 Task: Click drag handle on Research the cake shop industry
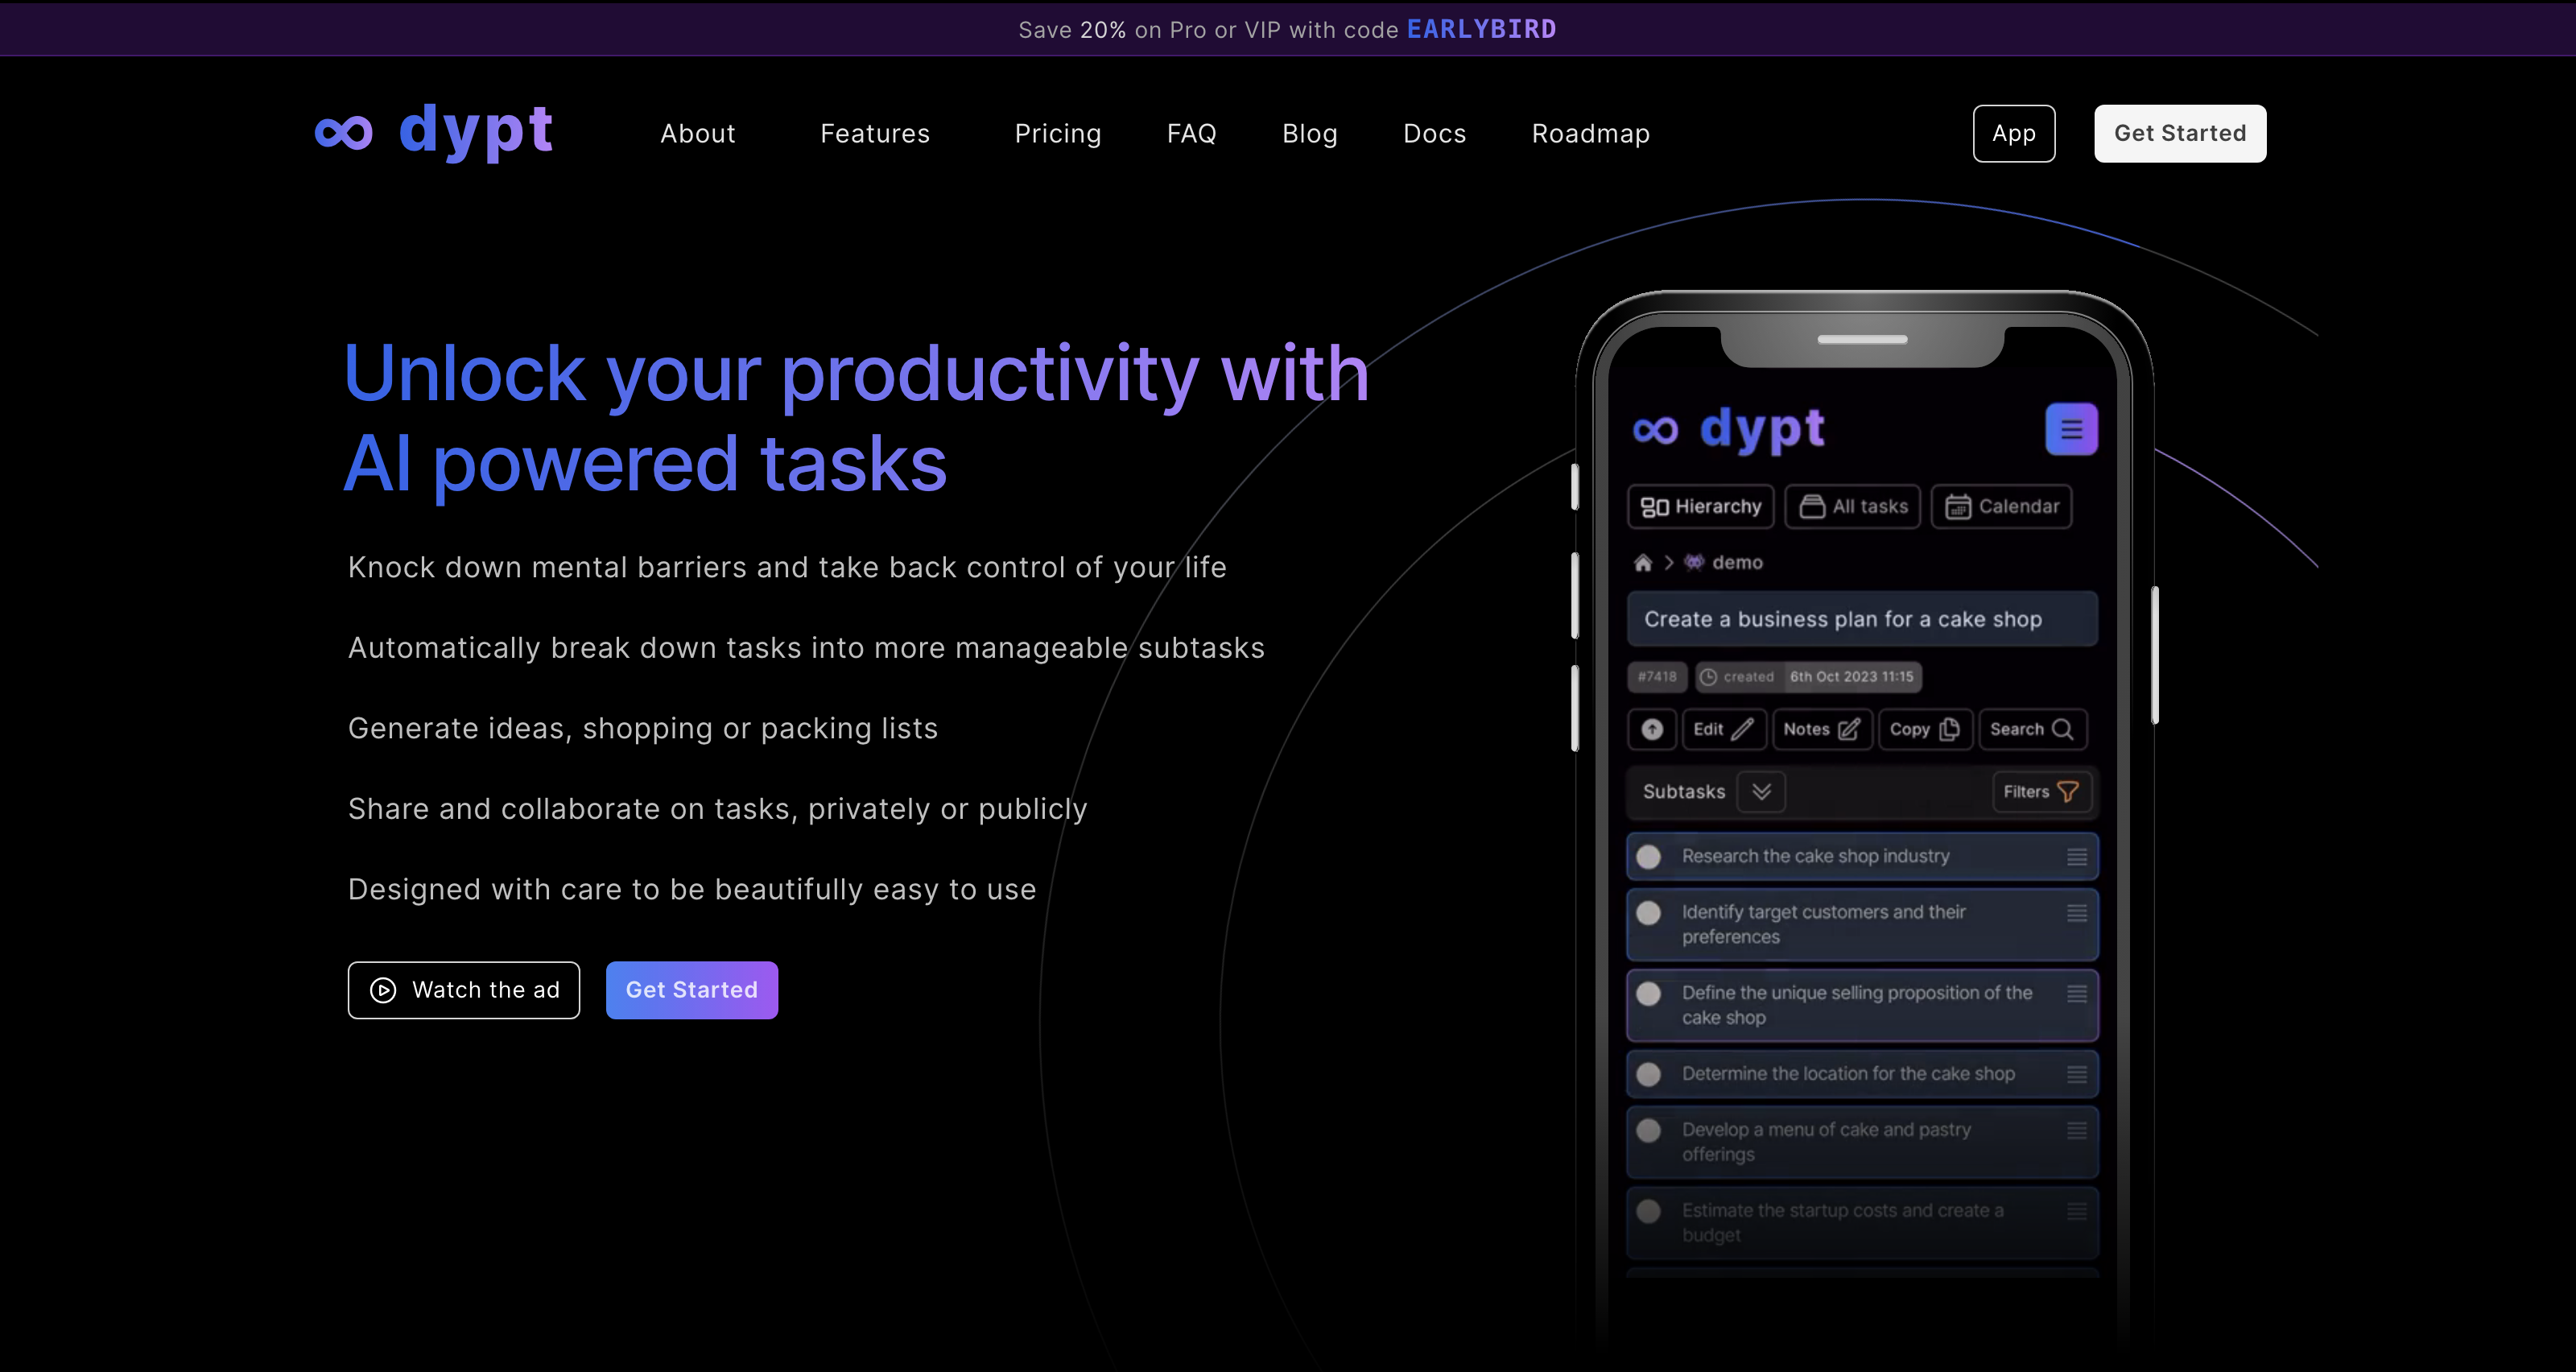click(2077, 857)
